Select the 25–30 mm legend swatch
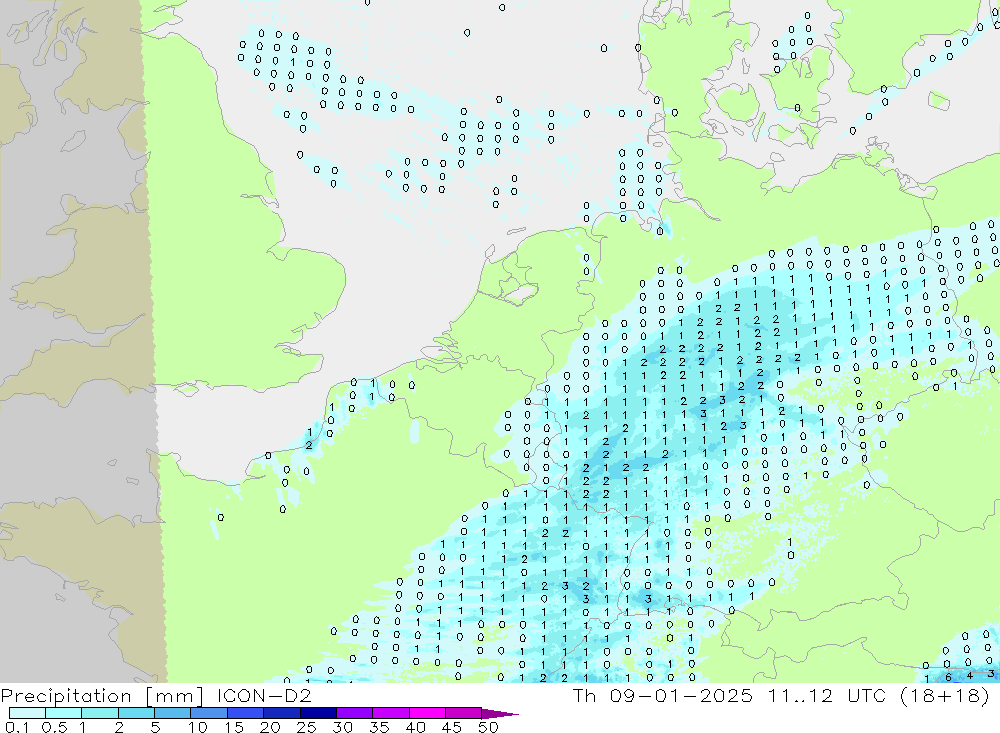The width and height of the screenshot is (1000, 733). pos(319,713)
